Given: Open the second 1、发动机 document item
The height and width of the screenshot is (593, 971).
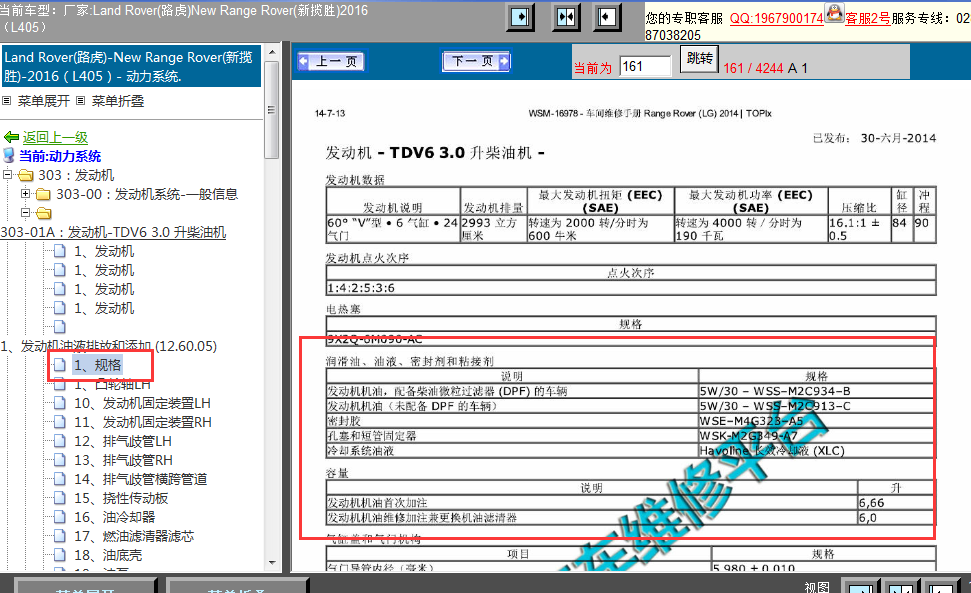Looking at the screenshot, I should pyautogui.click(x=104, y=271).
